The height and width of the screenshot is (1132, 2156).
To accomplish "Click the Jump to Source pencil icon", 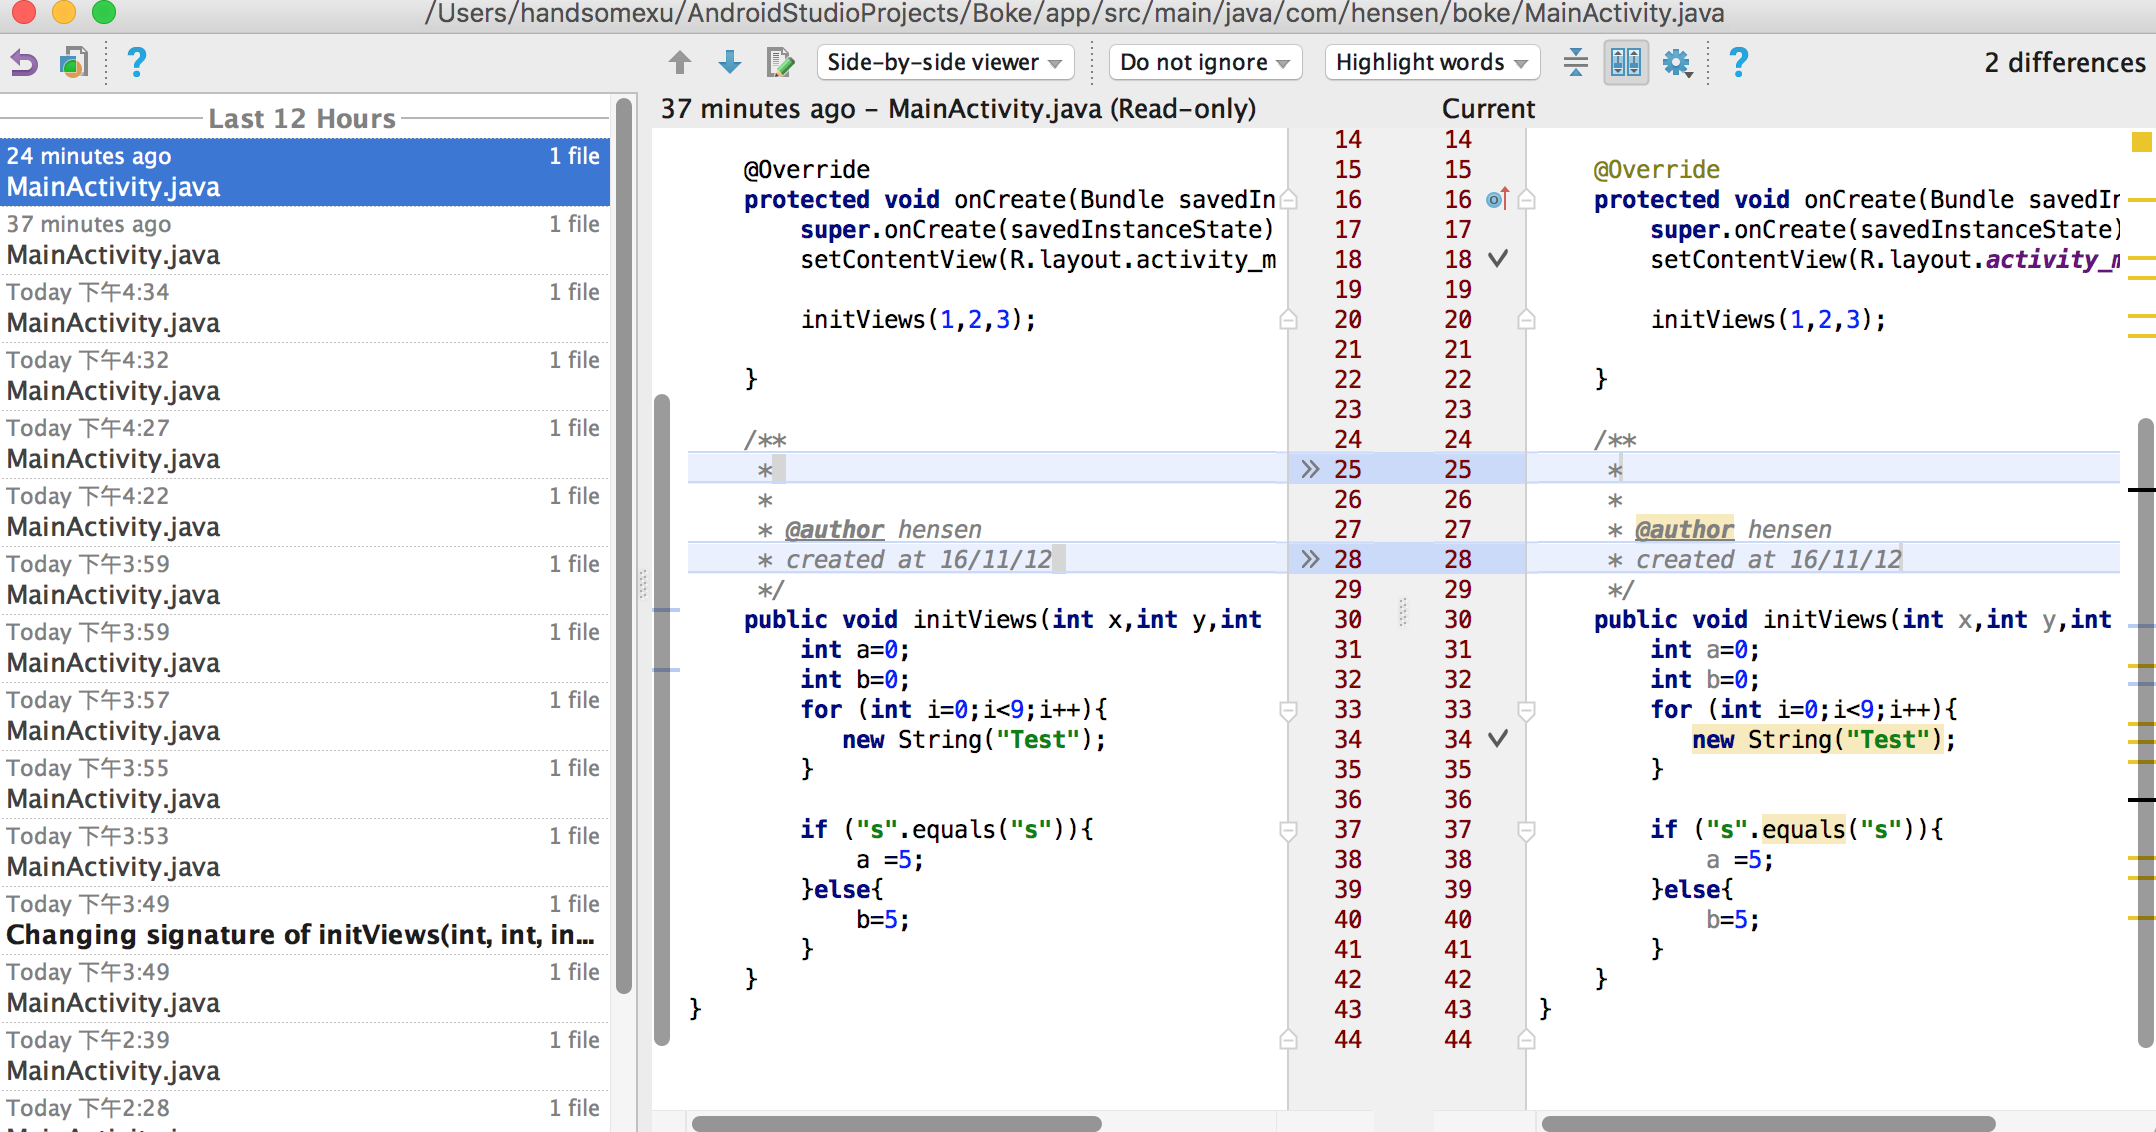I will click(780, 63).
